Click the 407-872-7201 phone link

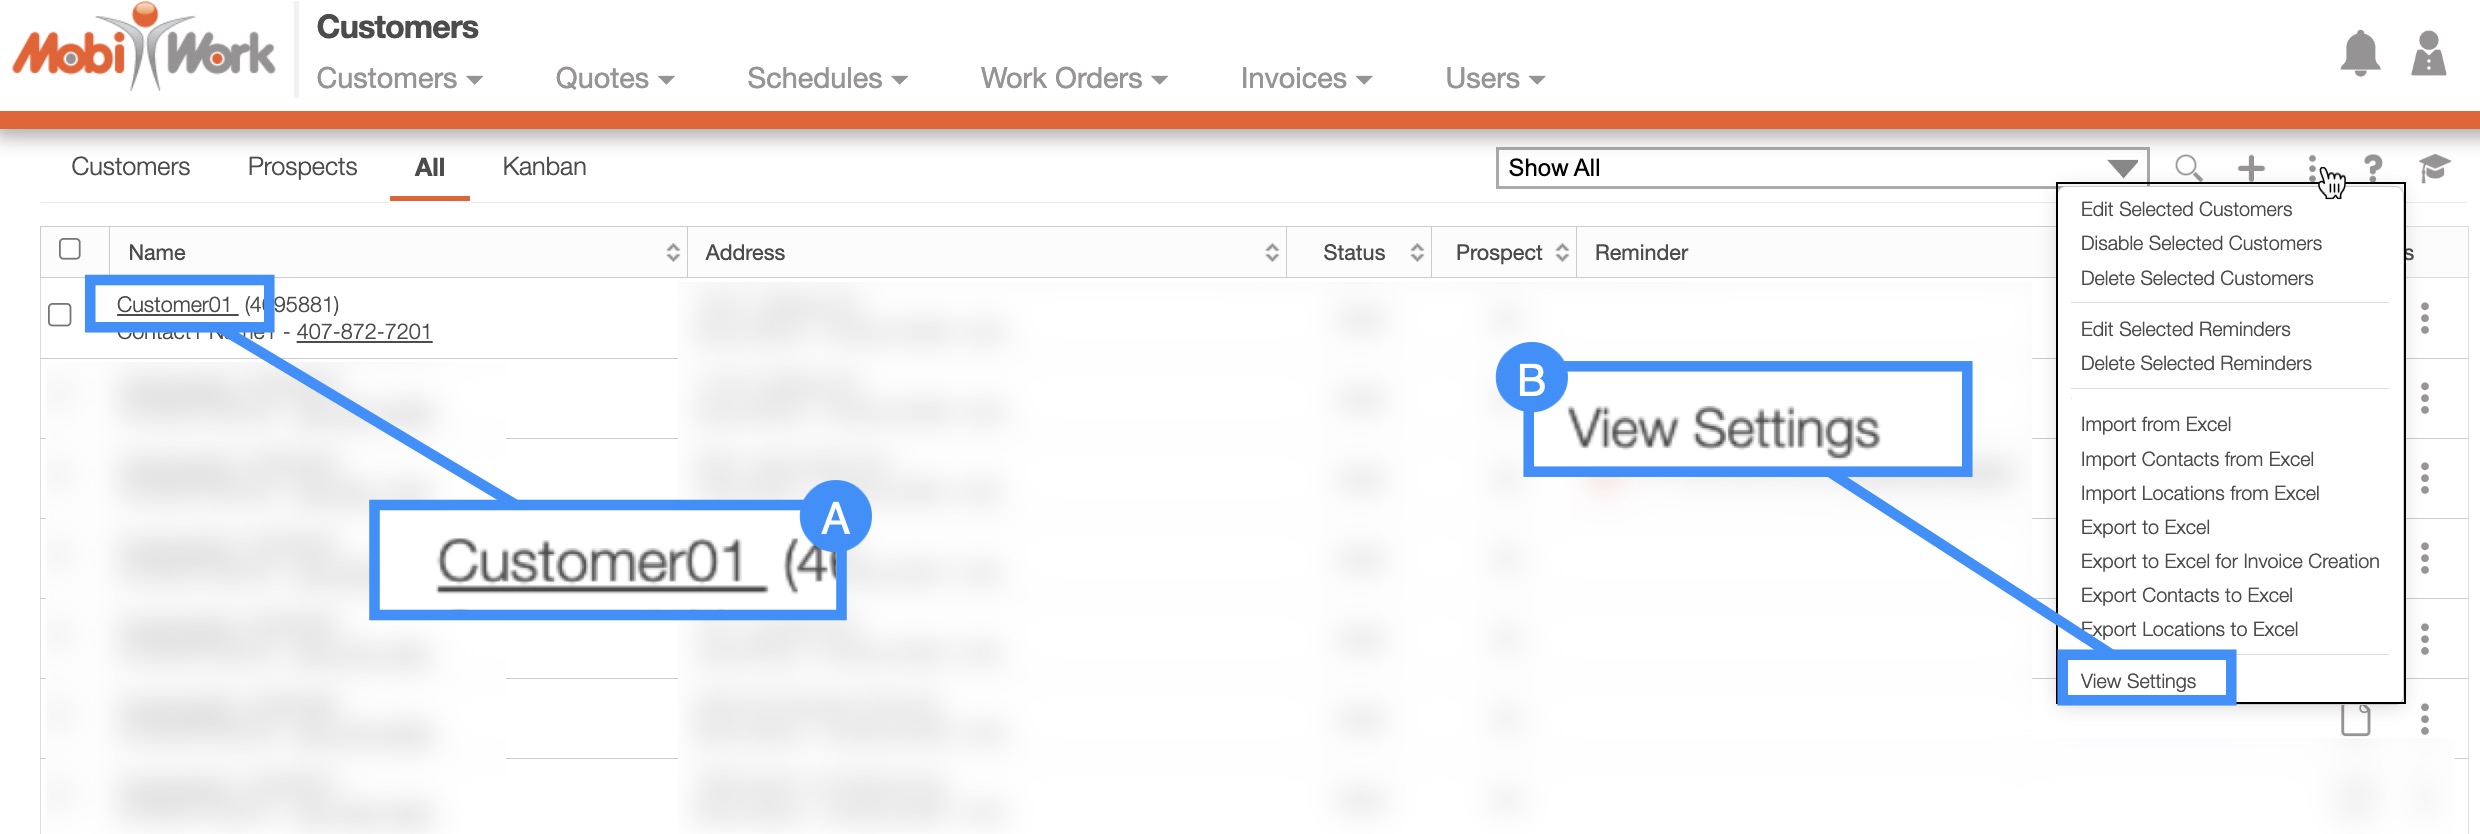(364, 332)
